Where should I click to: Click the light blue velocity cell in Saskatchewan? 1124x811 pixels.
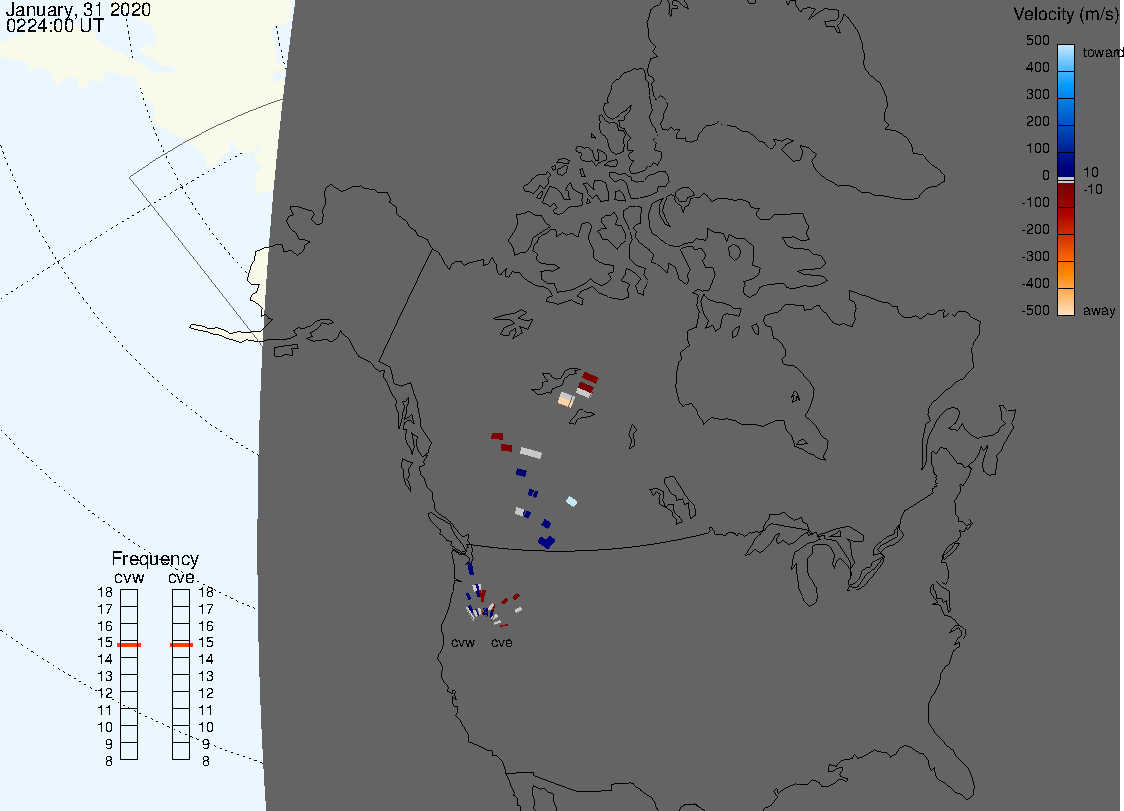(x=571, y=501)
